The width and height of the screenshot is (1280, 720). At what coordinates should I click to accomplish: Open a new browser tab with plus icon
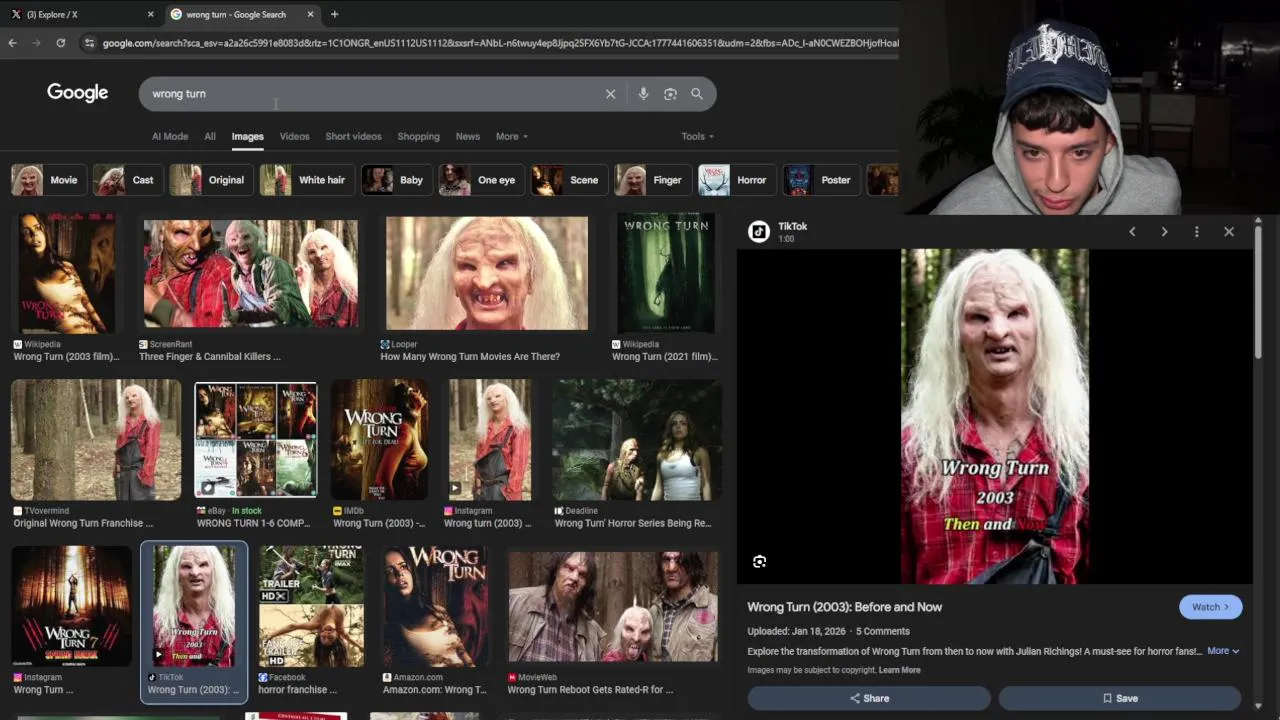click(x=334, y=14)
